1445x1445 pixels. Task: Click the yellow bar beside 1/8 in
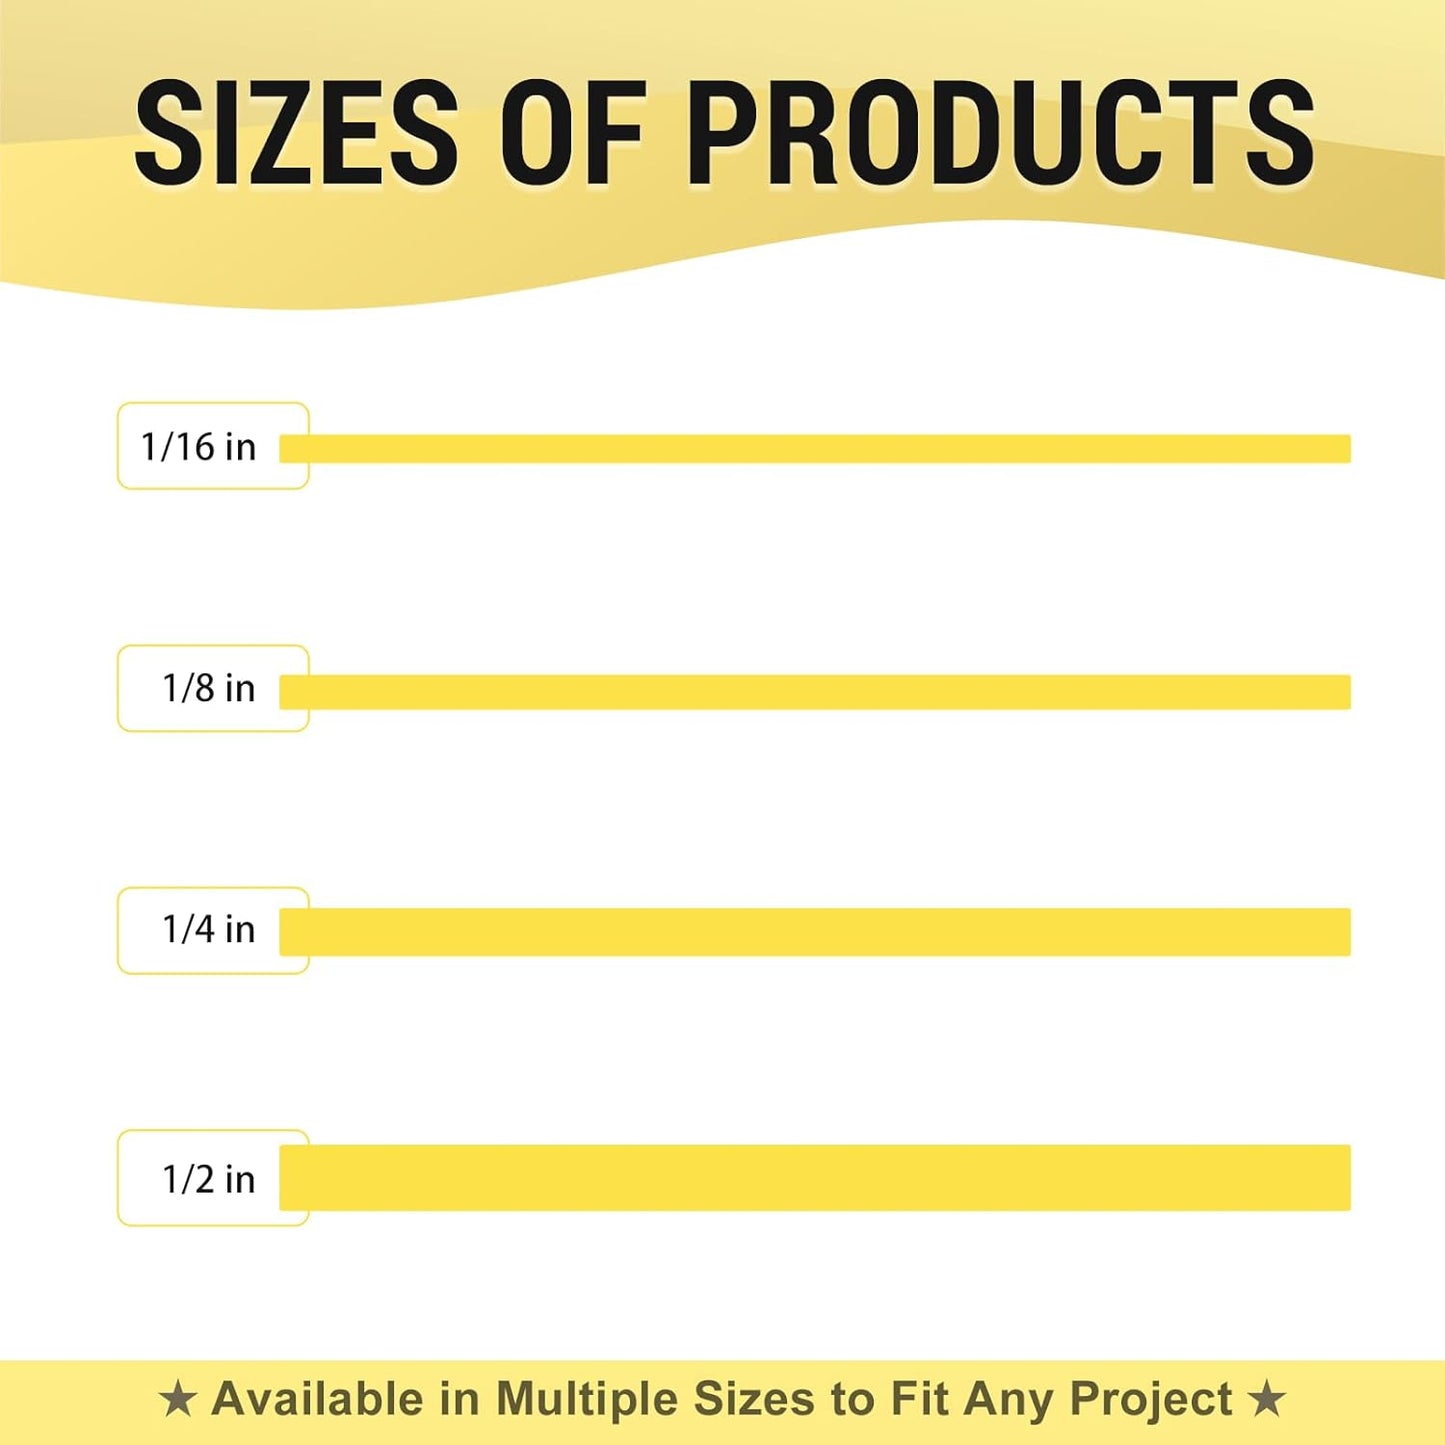[x=815, y=692]
